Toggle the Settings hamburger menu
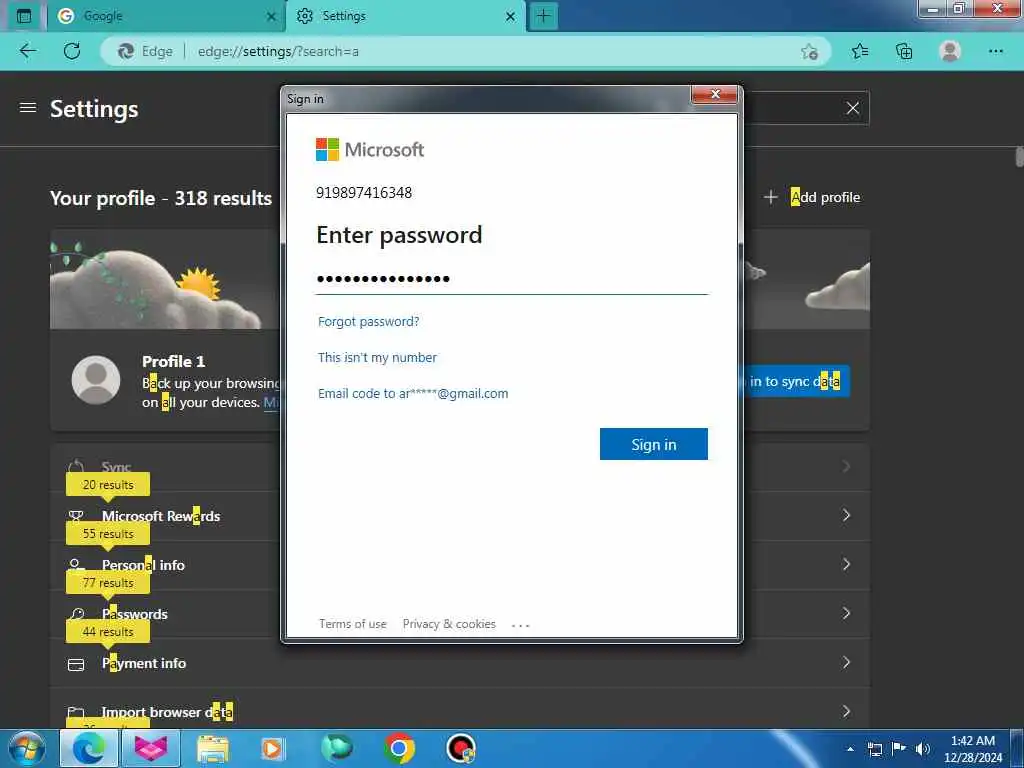The height and width of the screenshot is (768, 1024). pyautogui.click(x=27, y=107)
